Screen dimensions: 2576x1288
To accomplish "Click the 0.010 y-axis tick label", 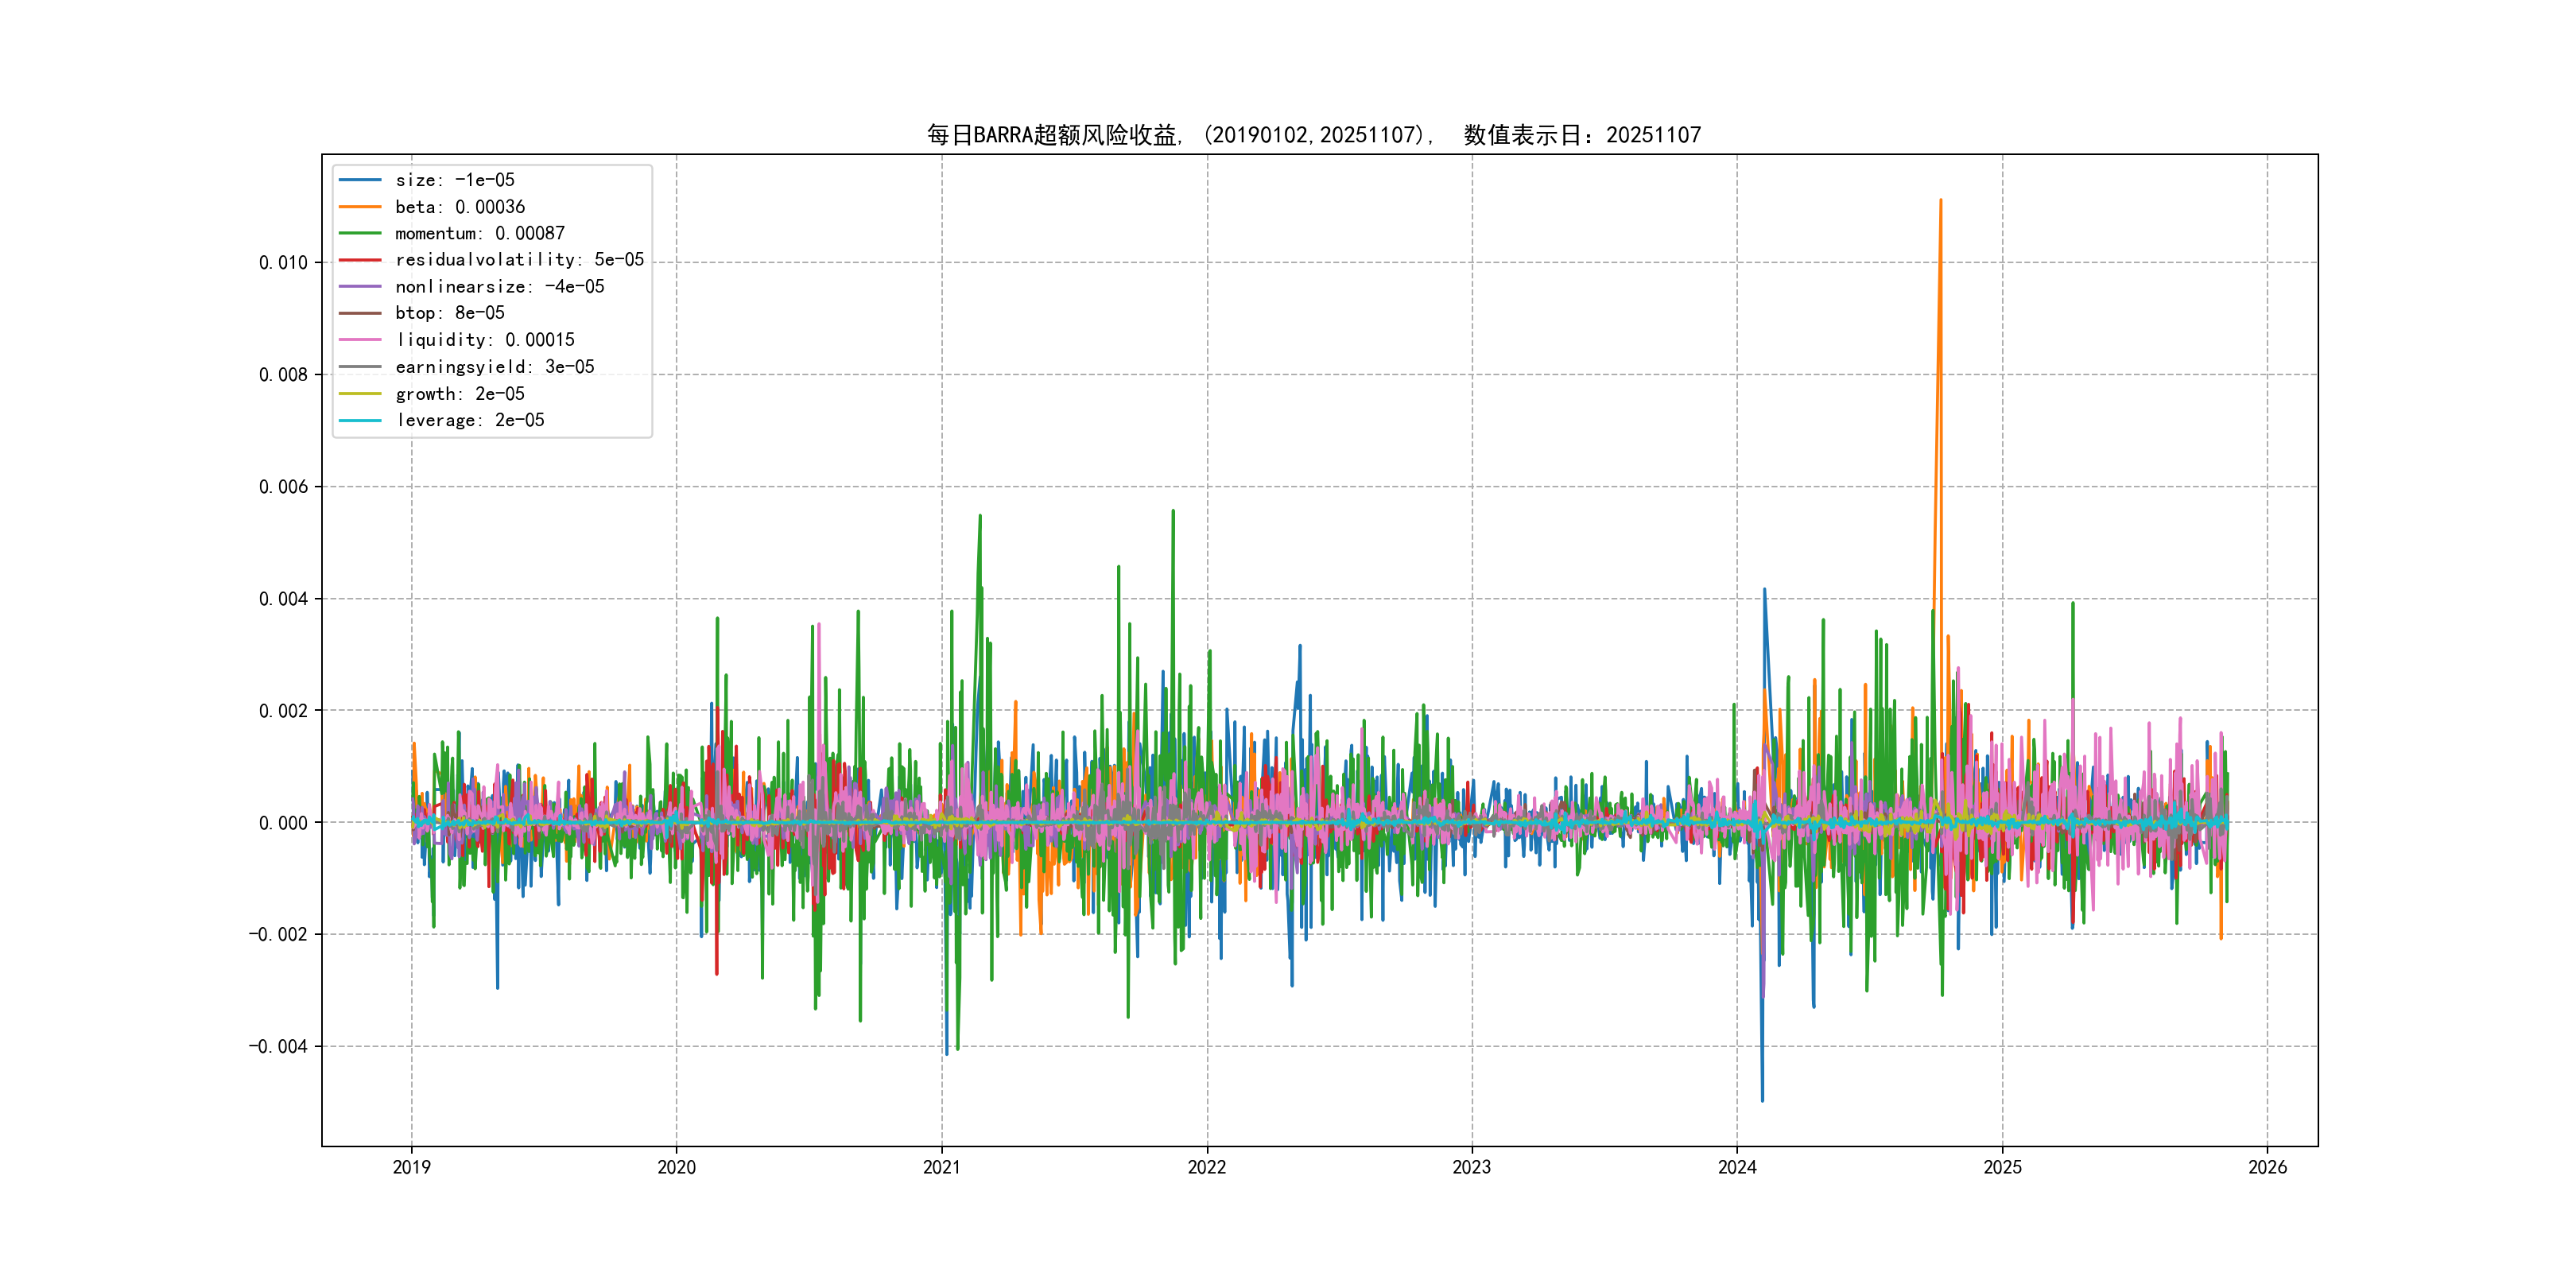I will pyautogui.click(x=283, y=263).
